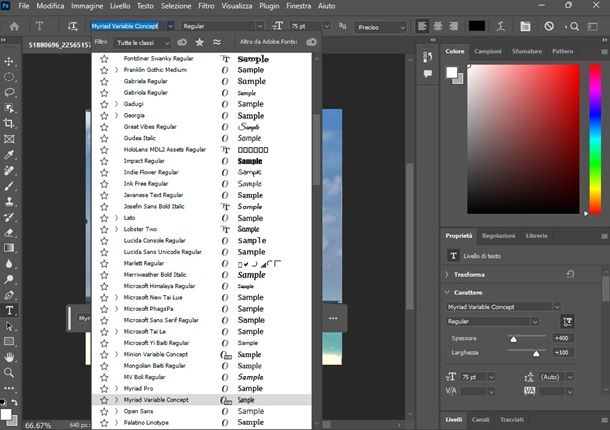The image size is (610, 430).
Task: Click the text color swatch in options bar
Action: click(477, 26)
